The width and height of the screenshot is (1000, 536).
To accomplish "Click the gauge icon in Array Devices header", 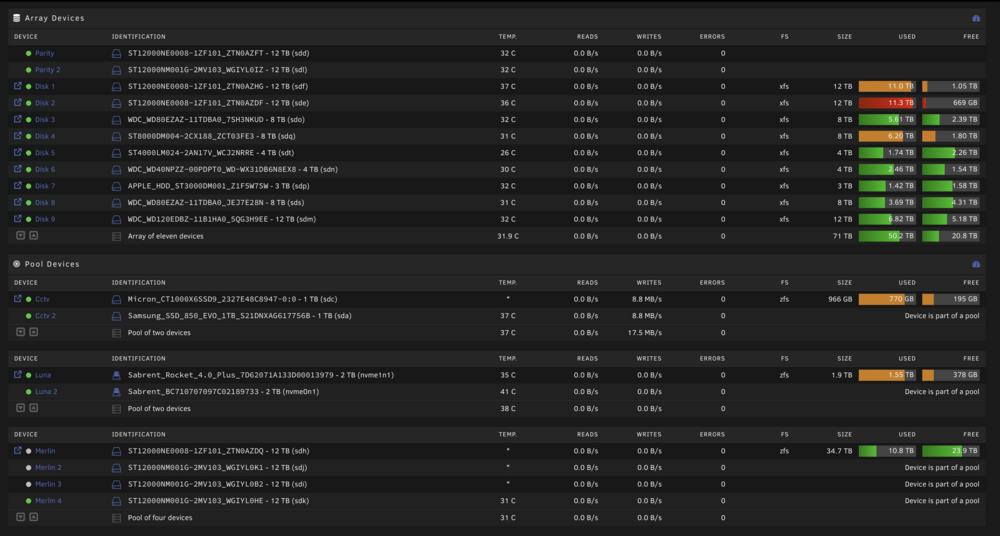I will pyautogui.click(x=976, y=19).
